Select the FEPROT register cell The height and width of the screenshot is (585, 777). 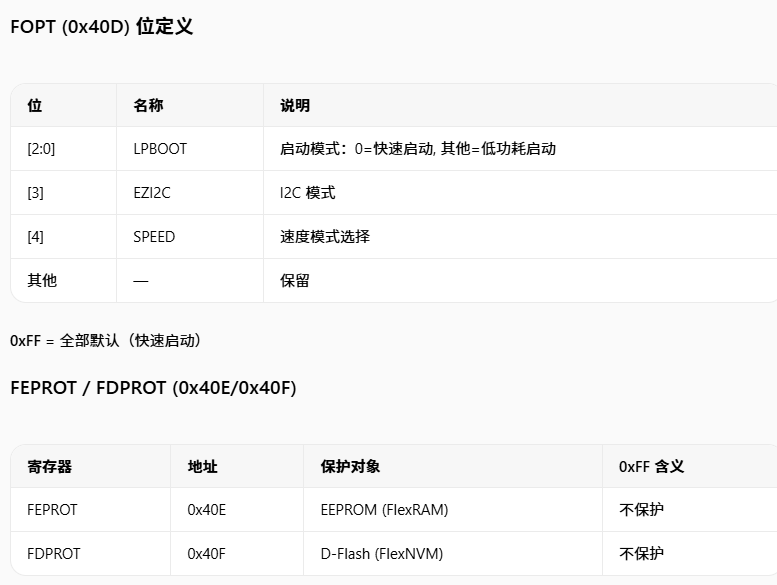click(52, 510)
